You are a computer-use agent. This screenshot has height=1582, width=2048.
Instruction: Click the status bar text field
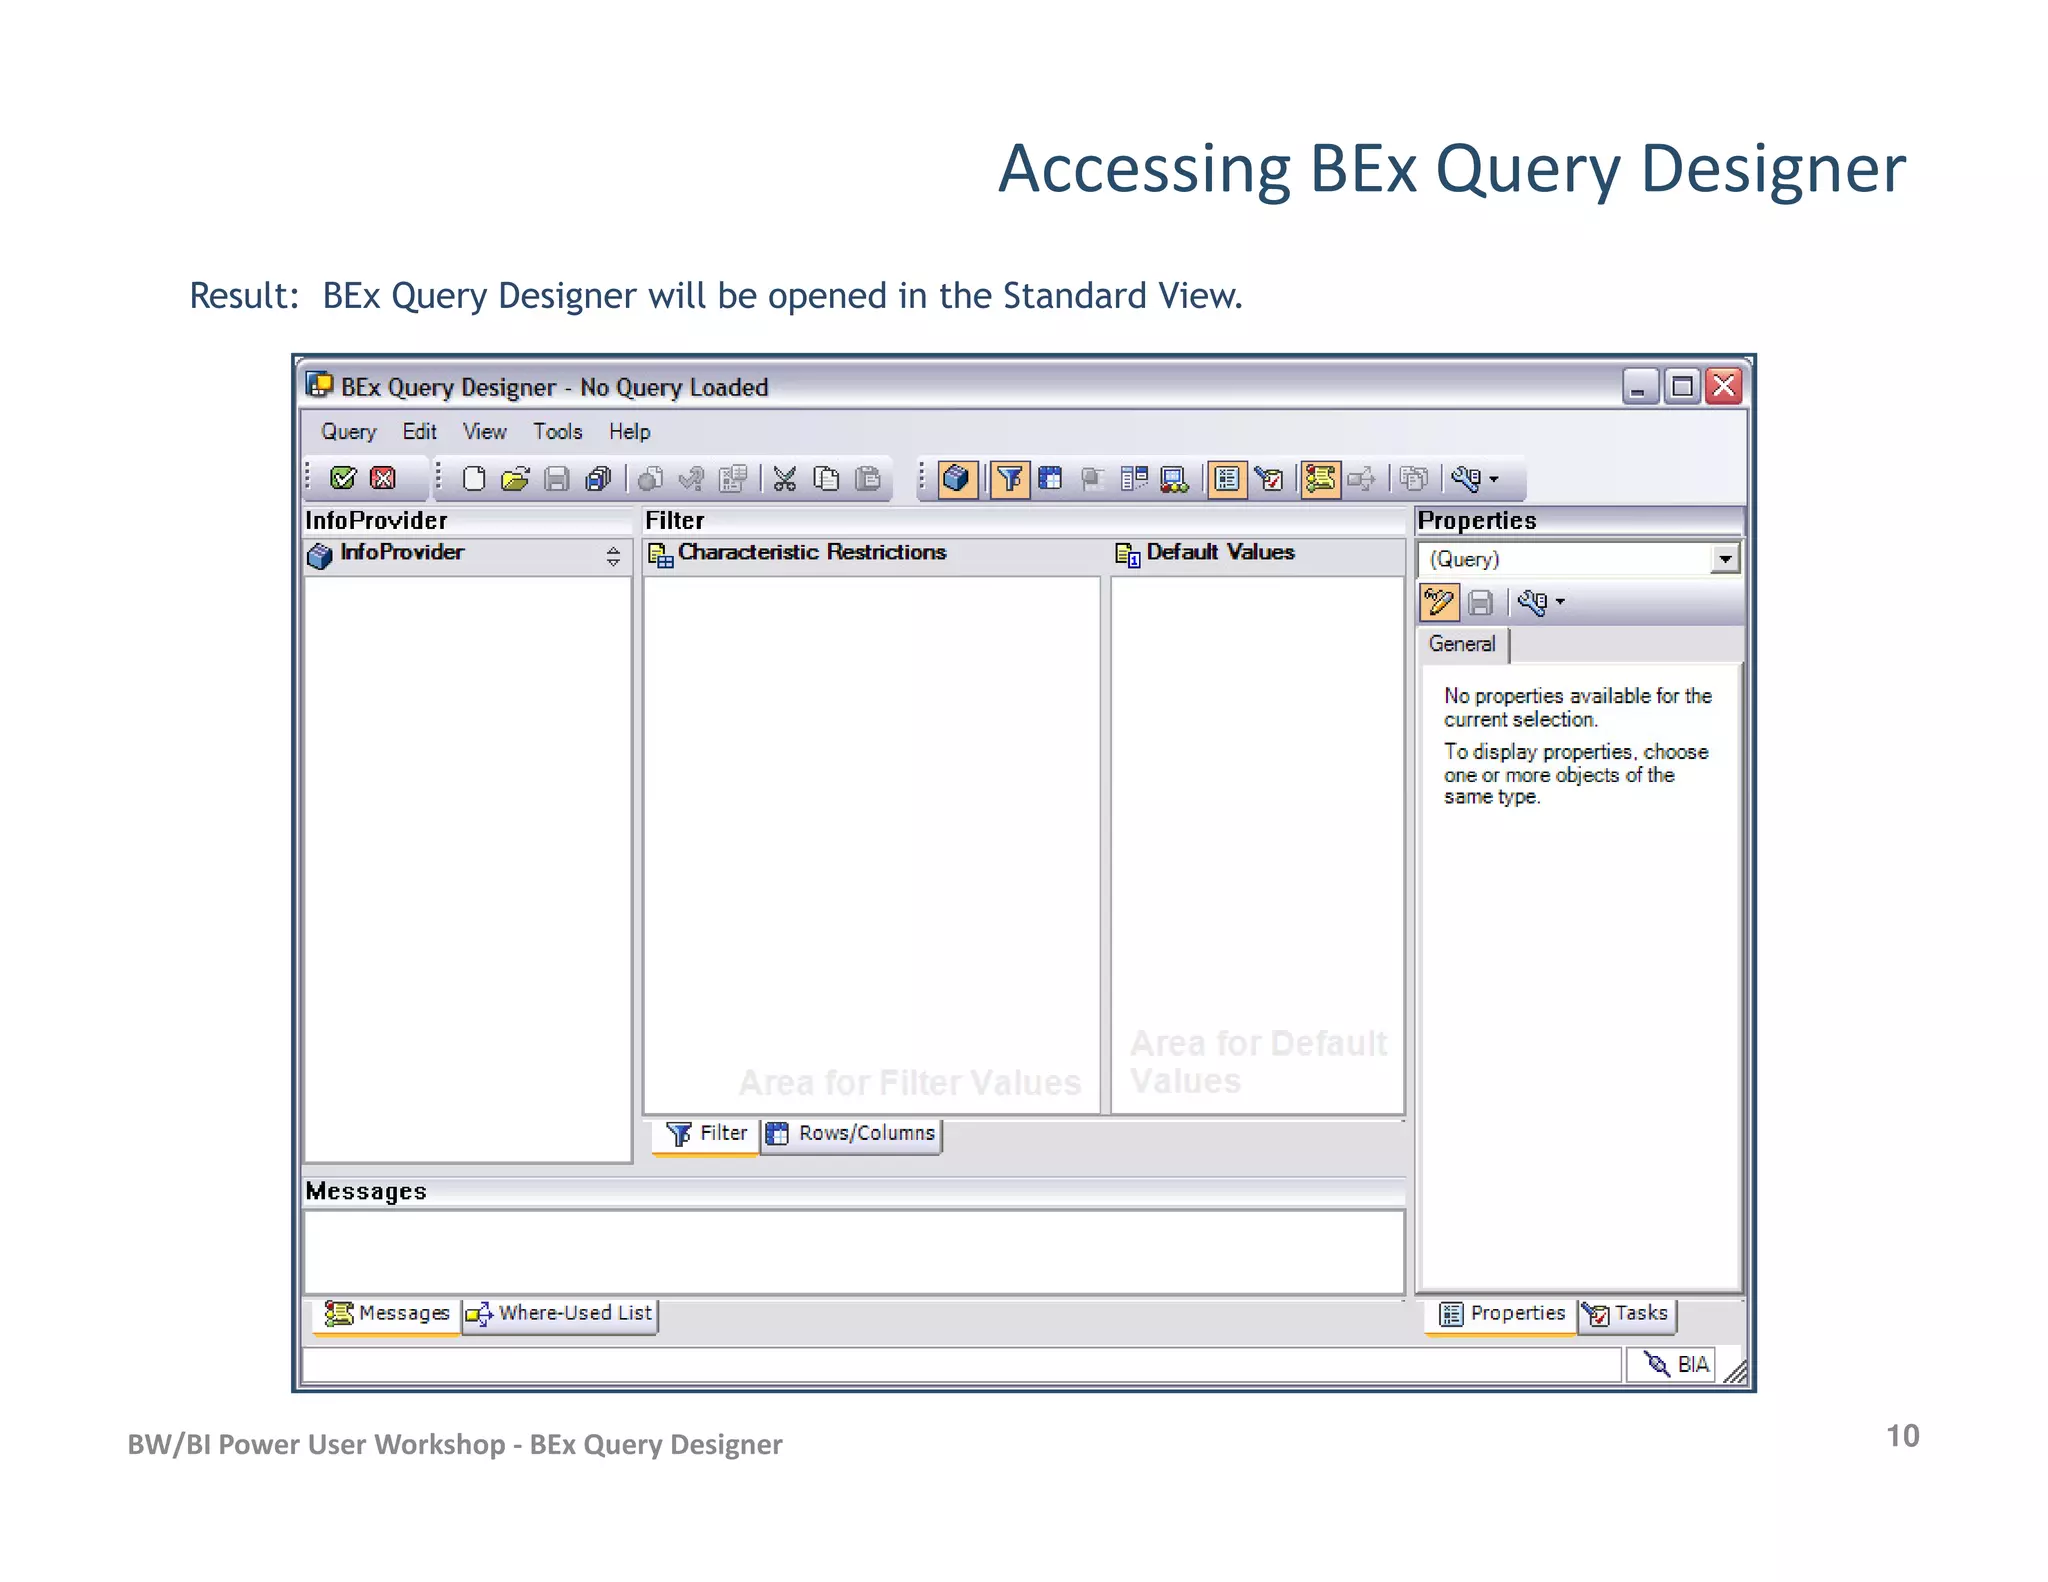[x=961, y=1365]
